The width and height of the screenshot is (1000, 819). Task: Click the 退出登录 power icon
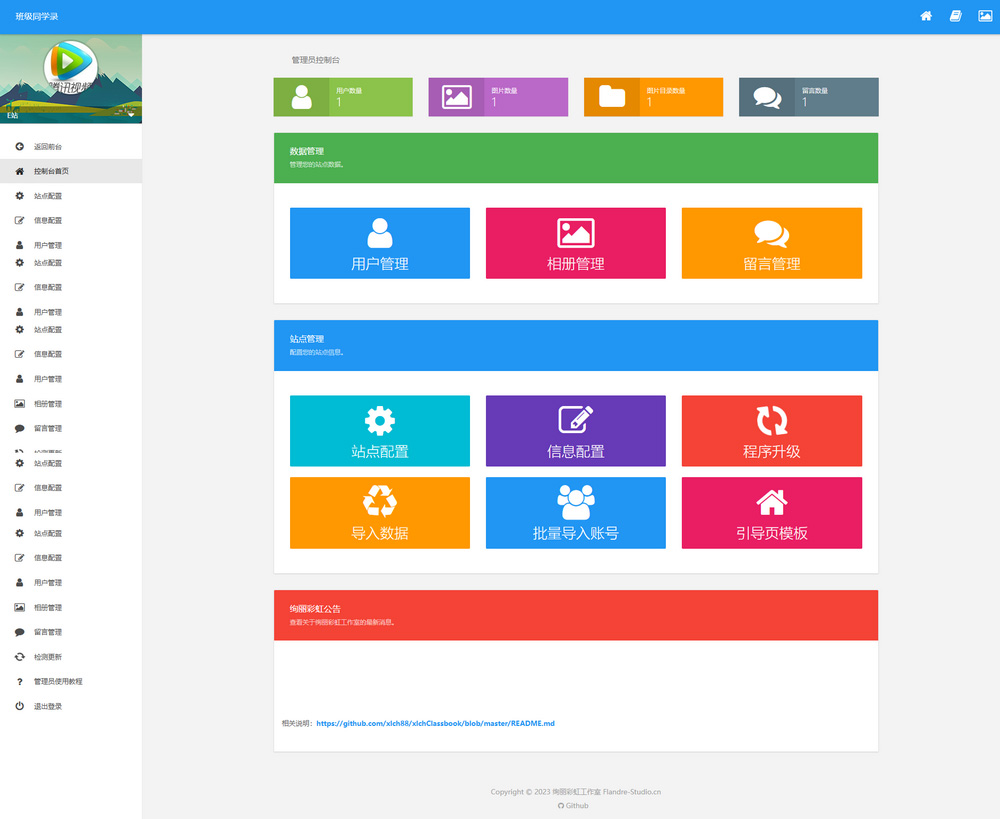20,706
